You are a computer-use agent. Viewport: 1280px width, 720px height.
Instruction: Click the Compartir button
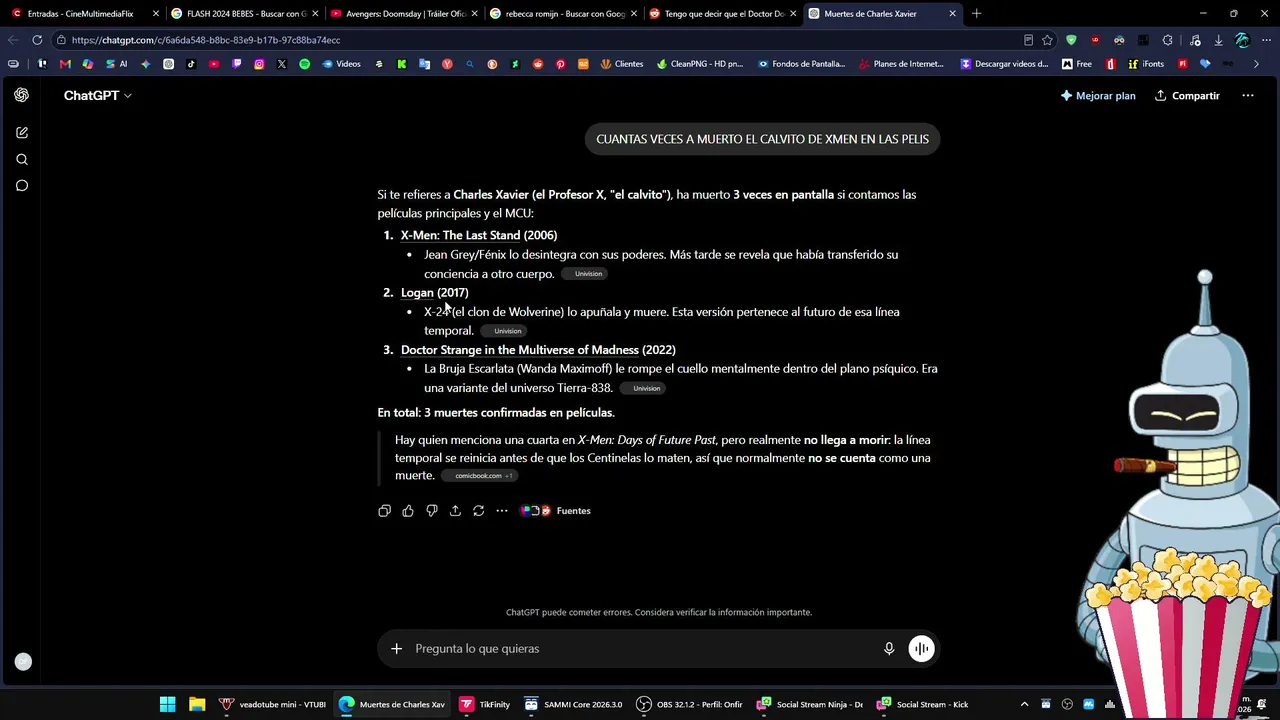pos(1187,96)
